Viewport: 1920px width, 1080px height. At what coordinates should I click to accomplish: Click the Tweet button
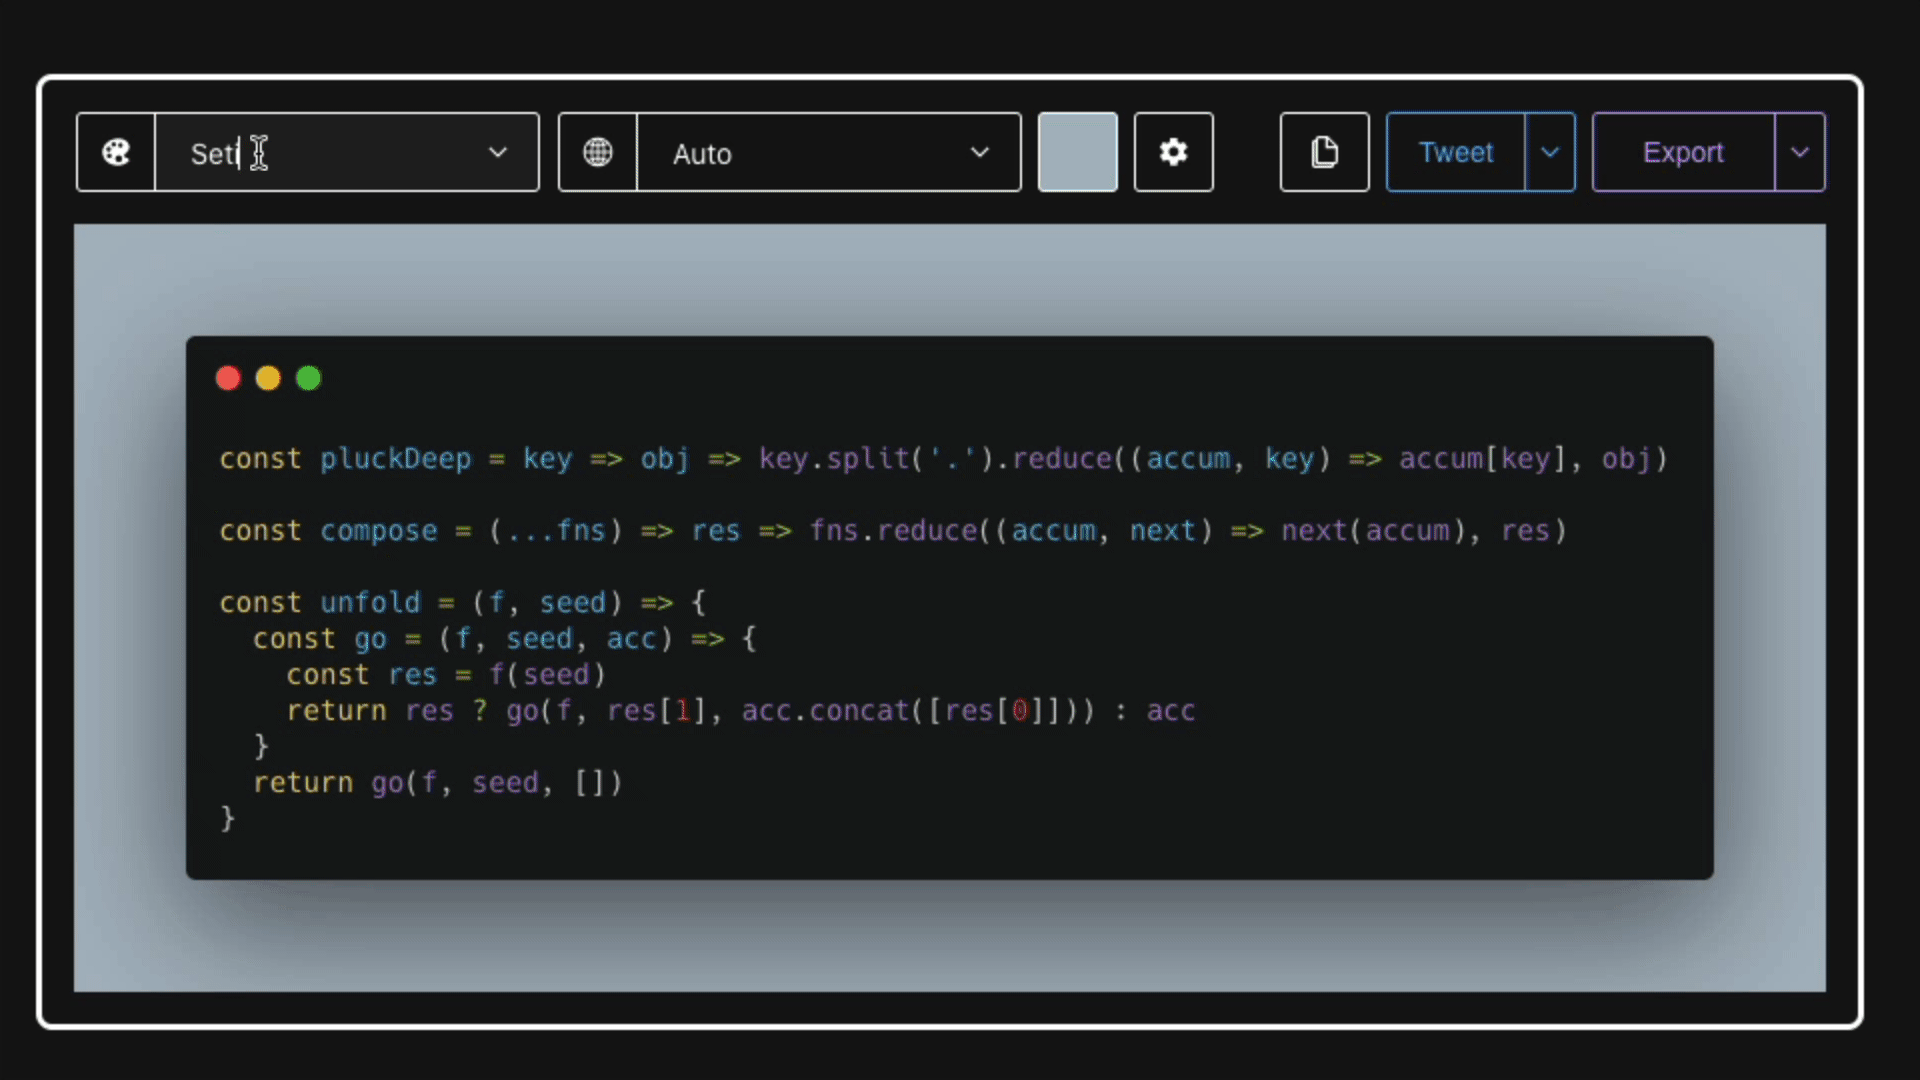[1455, 152]
